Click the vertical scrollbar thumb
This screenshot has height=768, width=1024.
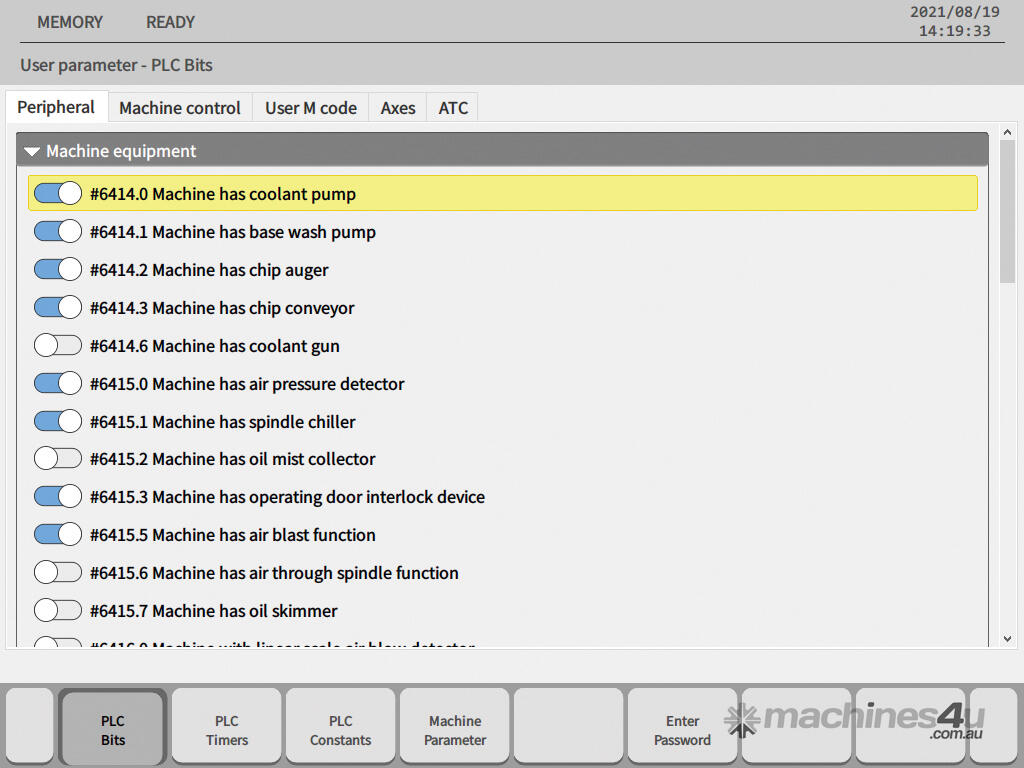(x=1007, y=212)
